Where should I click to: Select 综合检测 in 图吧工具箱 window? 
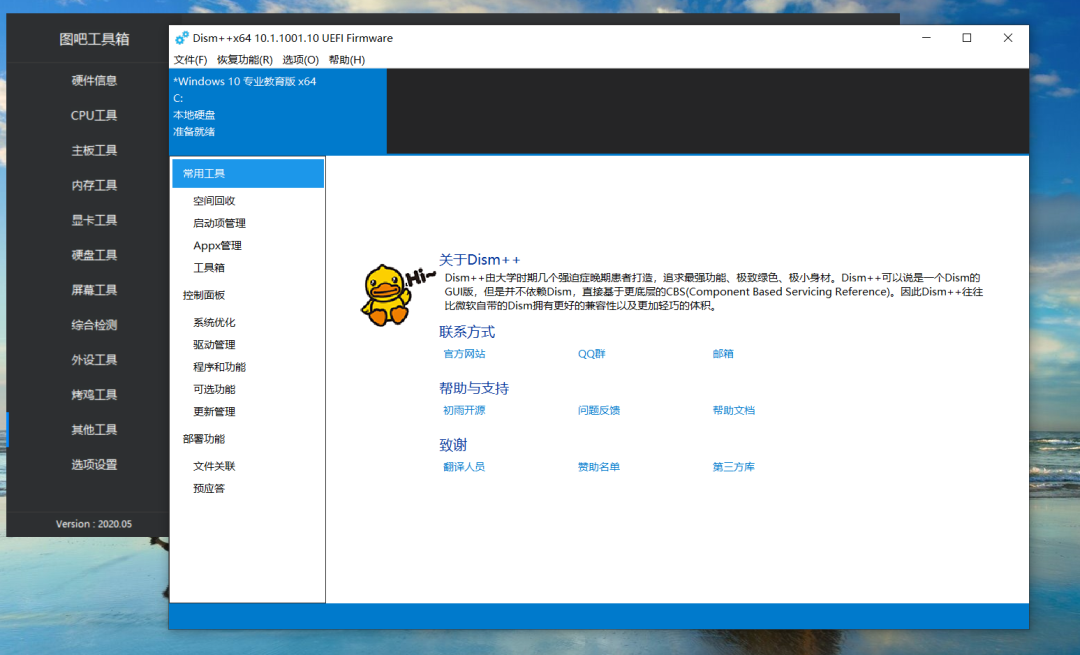pos(94,325)
